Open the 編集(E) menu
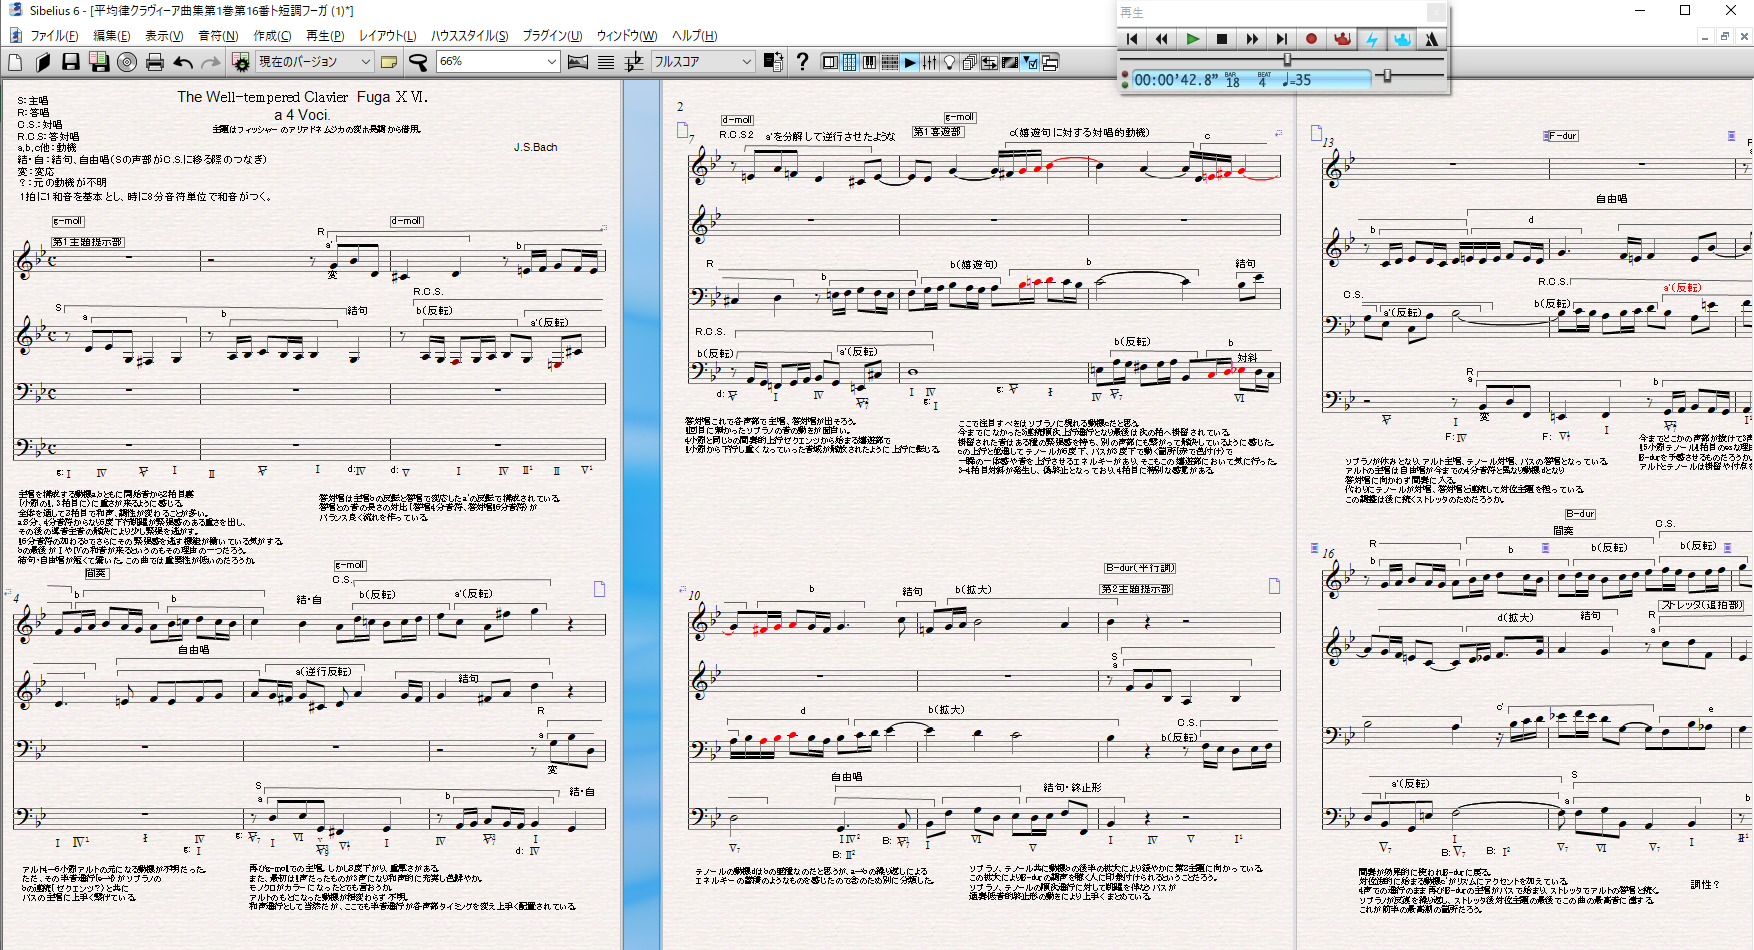 [x=112, y=35]
